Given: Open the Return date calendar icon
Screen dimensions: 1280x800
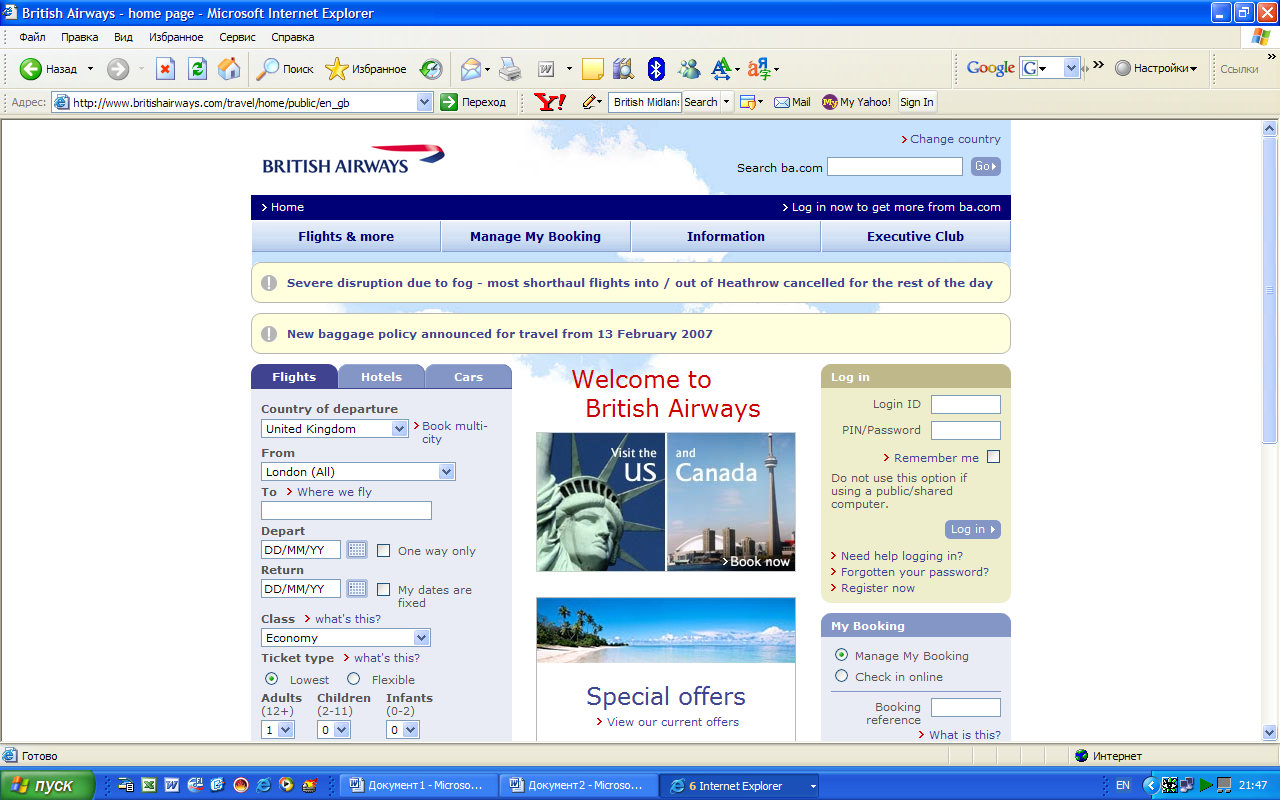Looking at the screenshot, I should [357, 589].
